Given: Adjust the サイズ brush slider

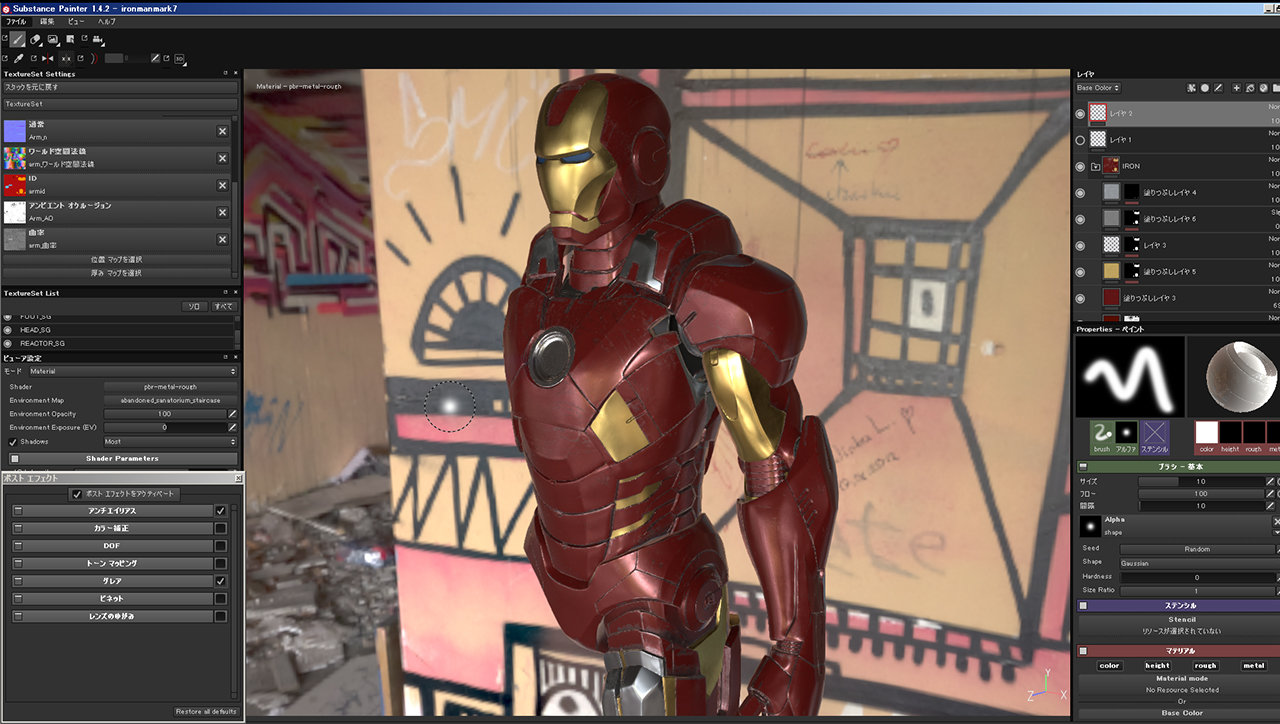Looking at the screenshot, I should pos(1200,481).
